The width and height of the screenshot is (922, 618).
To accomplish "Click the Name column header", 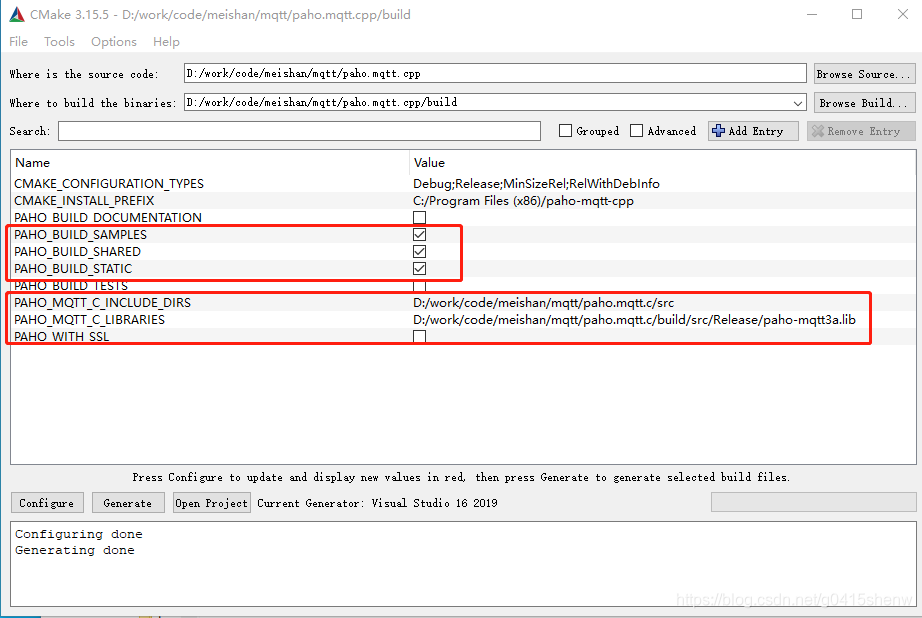I will click(x=32, y=163).
